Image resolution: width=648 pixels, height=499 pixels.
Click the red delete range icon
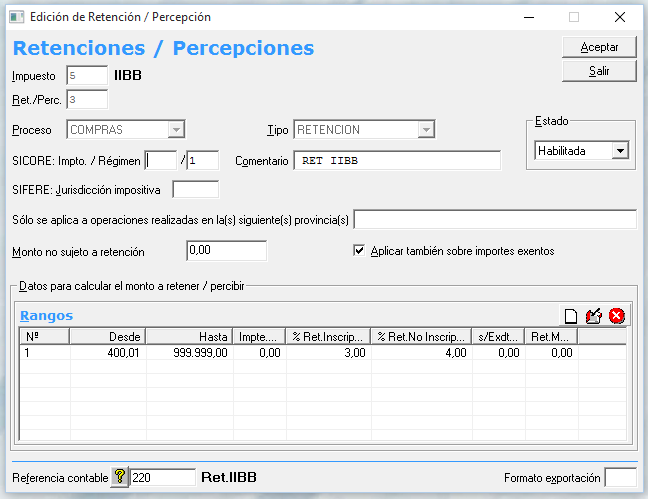click(x=616, y=316)
